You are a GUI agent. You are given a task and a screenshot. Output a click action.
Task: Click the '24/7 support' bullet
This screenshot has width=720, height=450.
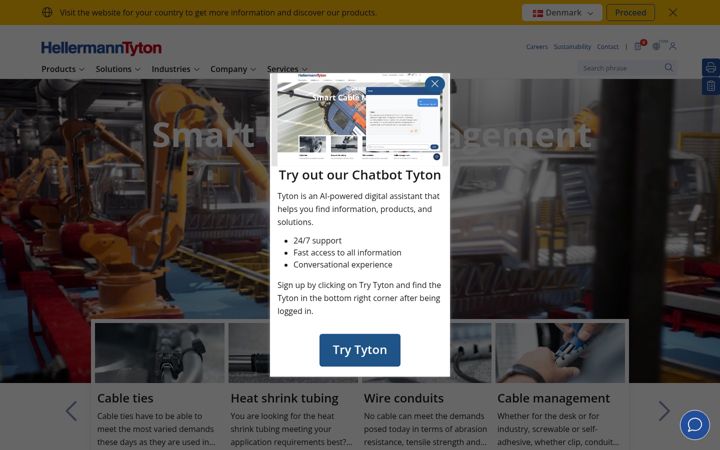[x=317, y=241]
